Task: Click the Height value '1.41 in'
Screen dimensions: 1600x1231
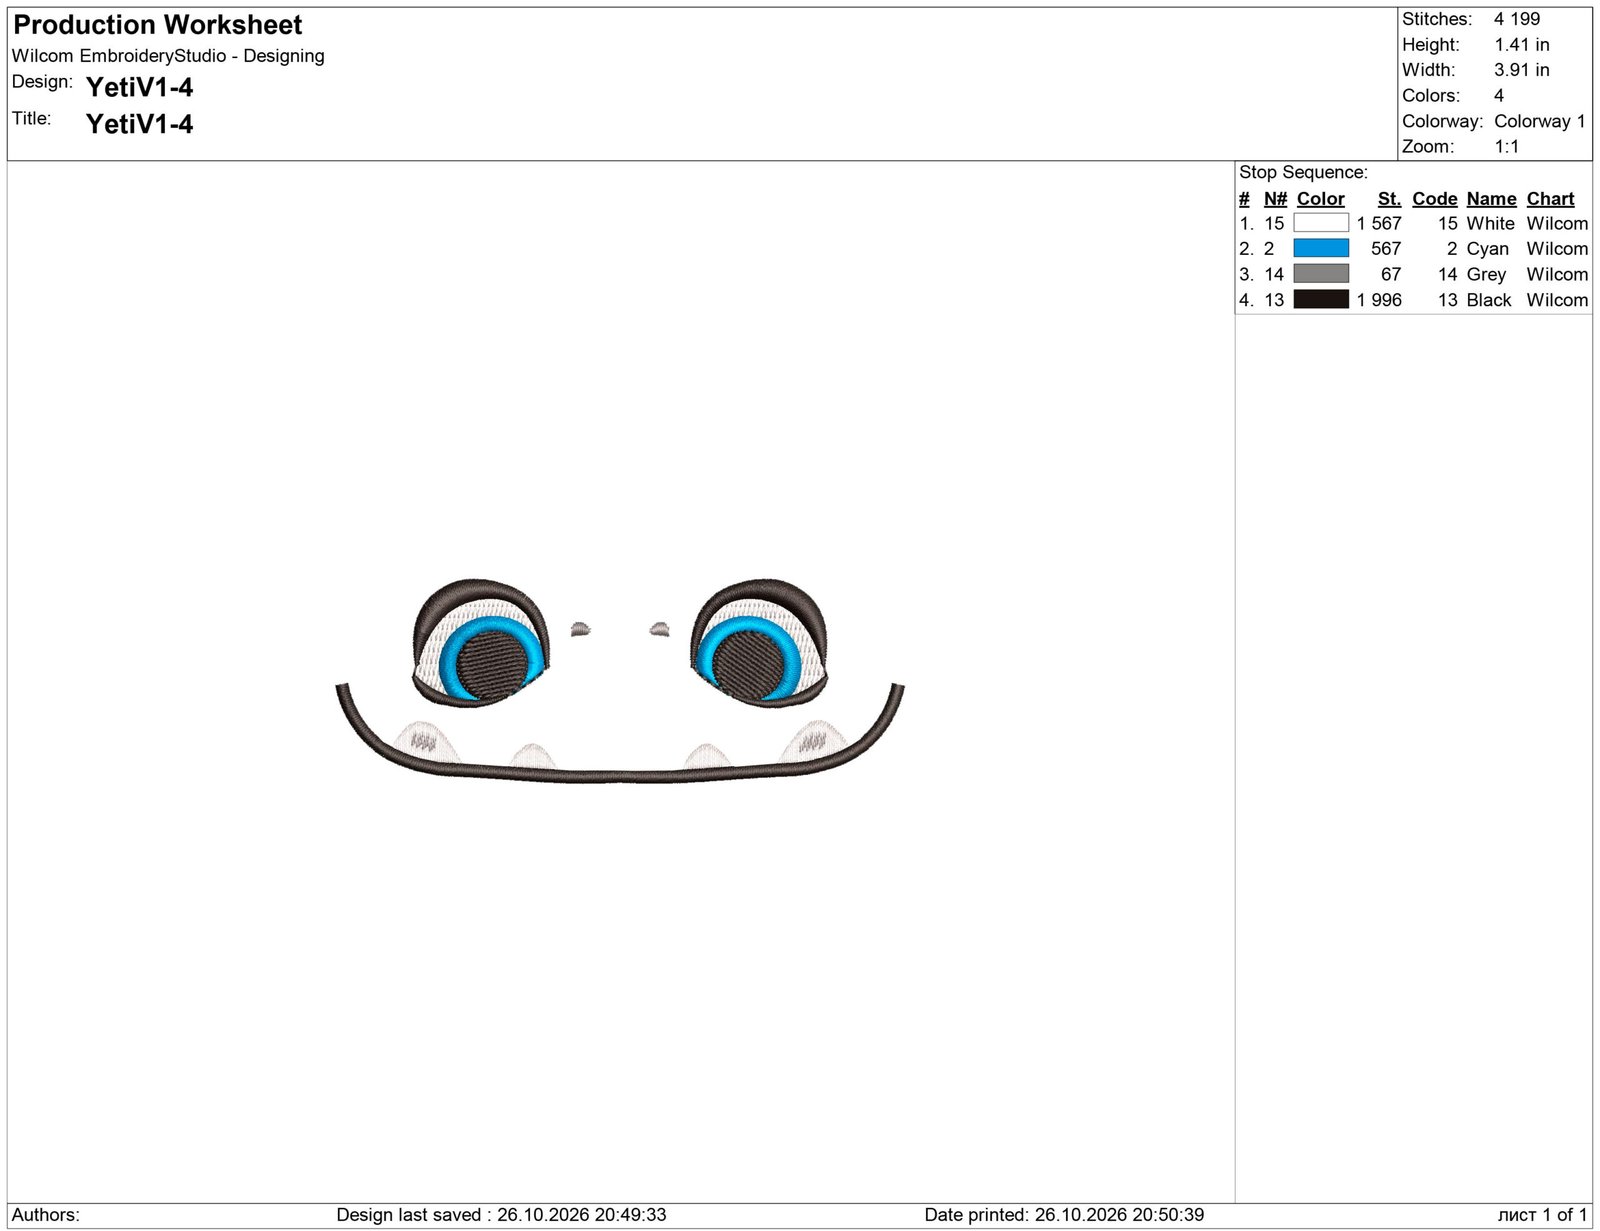Action: (1522, 45)
